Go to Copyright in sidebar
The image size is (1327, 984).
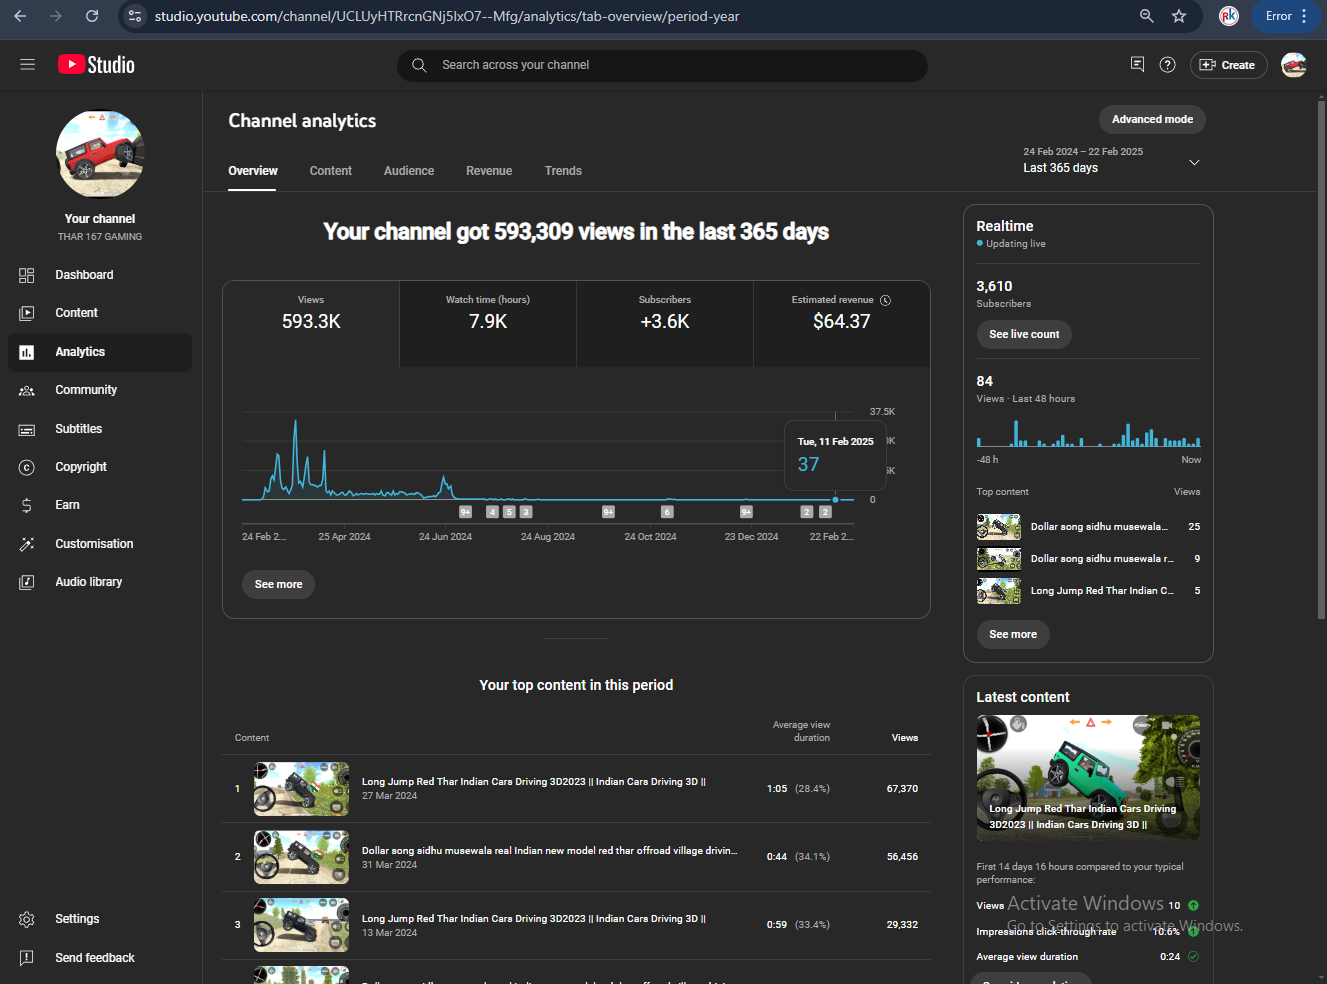pyautogui.click(x=80, y=467)
